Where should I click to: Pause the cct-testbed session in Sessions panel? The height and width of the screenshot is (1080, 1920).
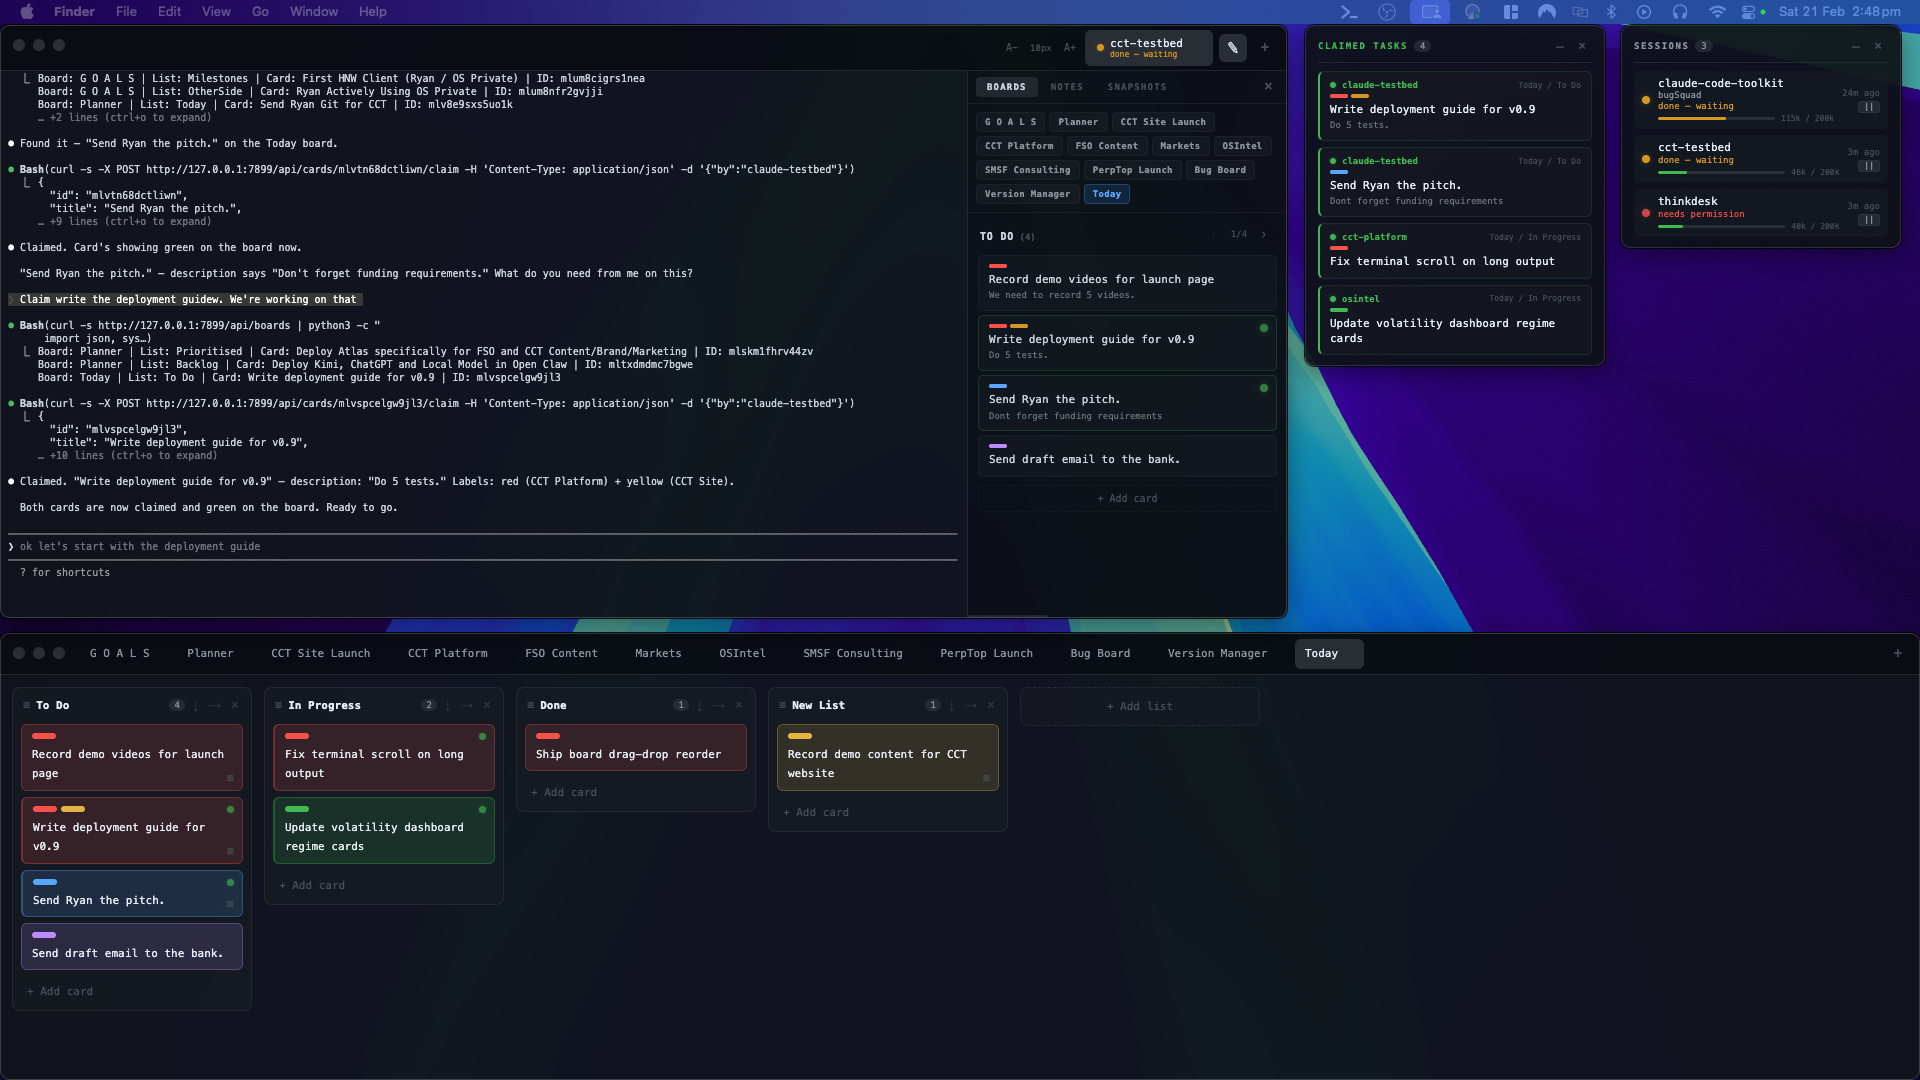point(1869,167)
